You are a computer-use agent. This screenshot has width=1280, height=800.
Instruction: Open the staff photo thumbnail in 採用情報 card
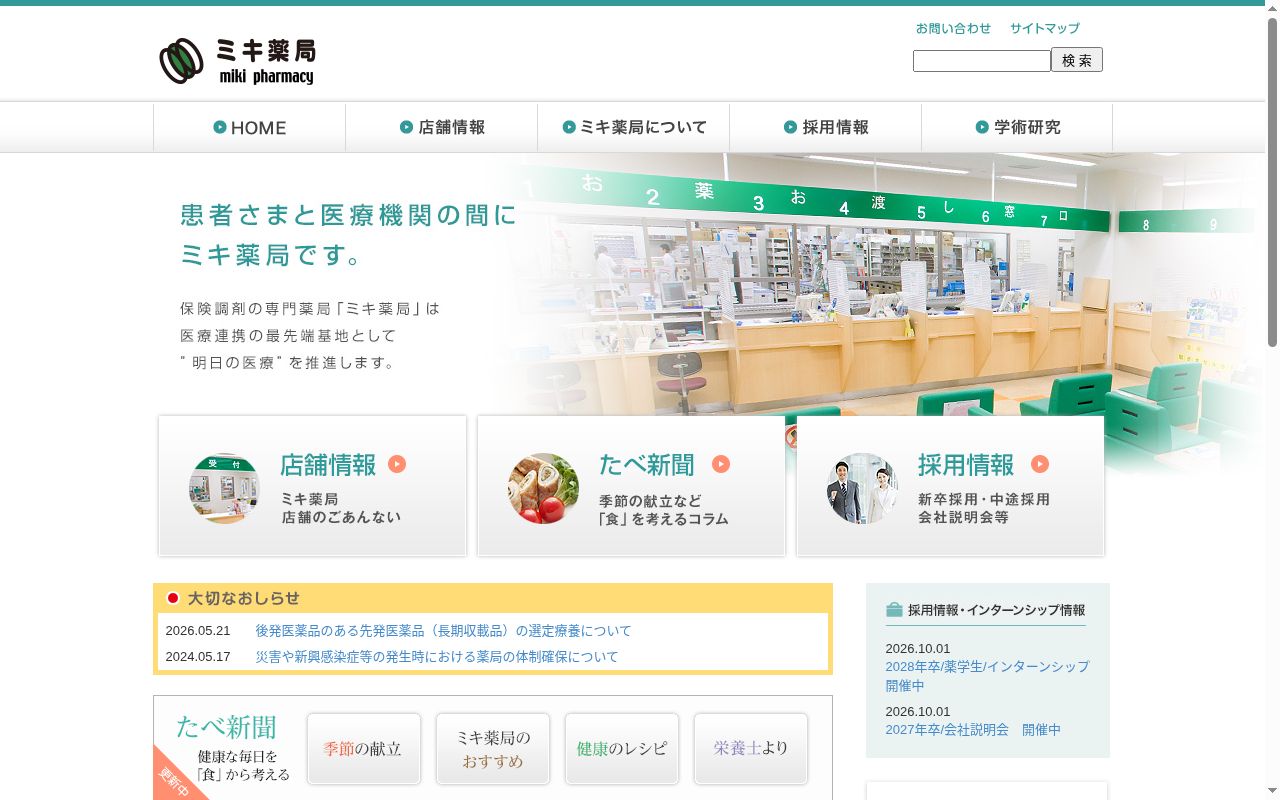pyautogui.click(x=862, y=488)
